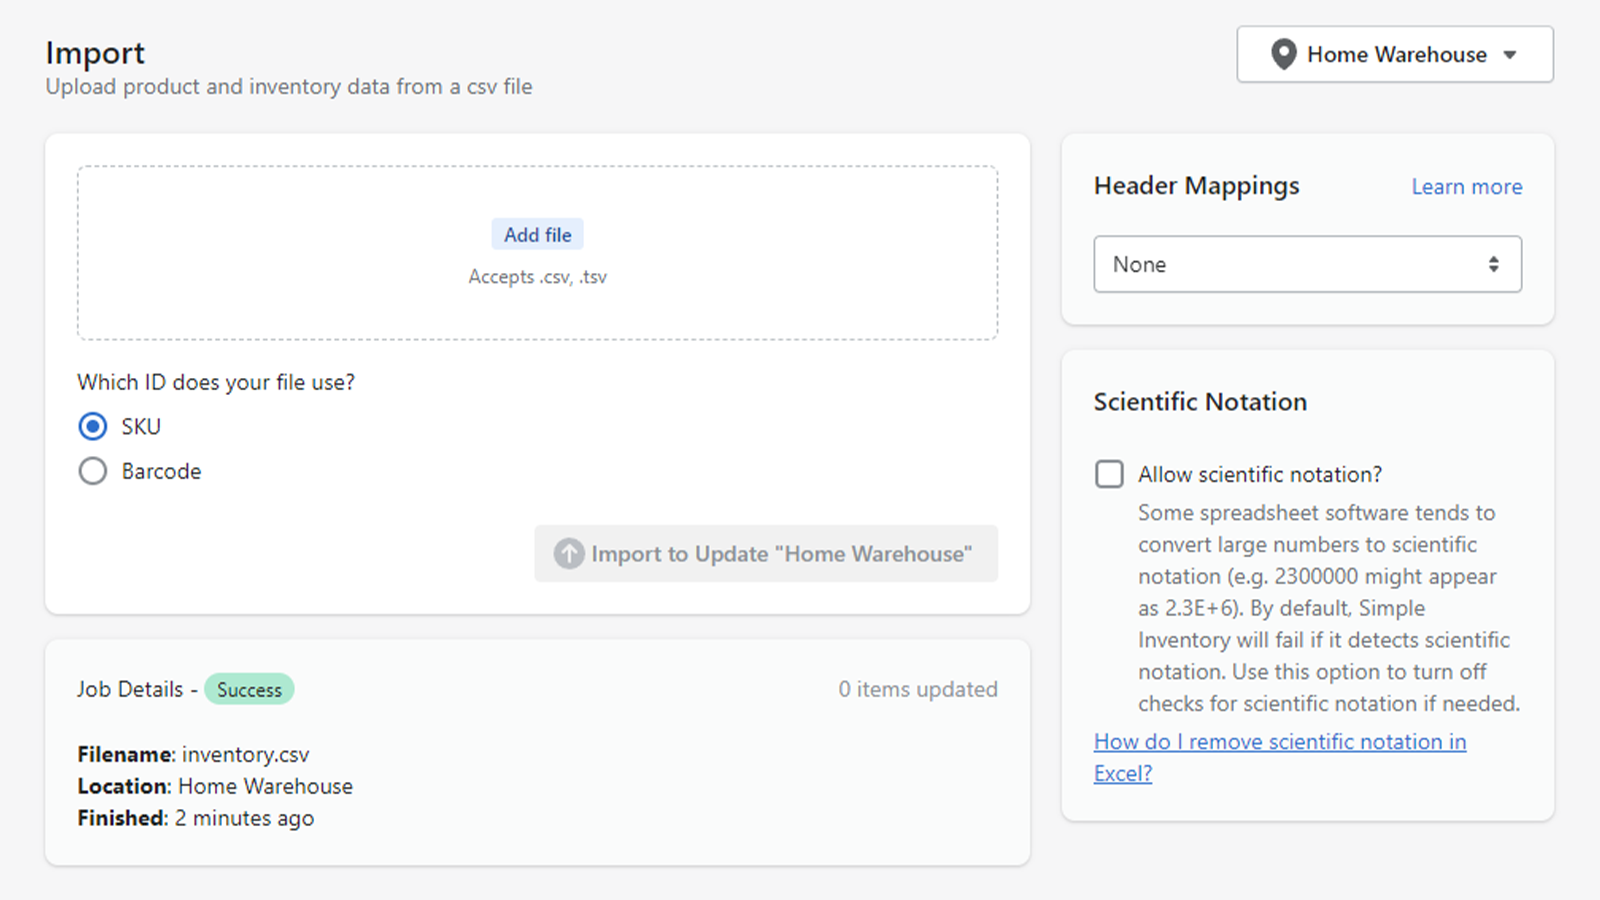Choose the Barcode radio option
1600x900 pixels.
click(x=93, y=471)
